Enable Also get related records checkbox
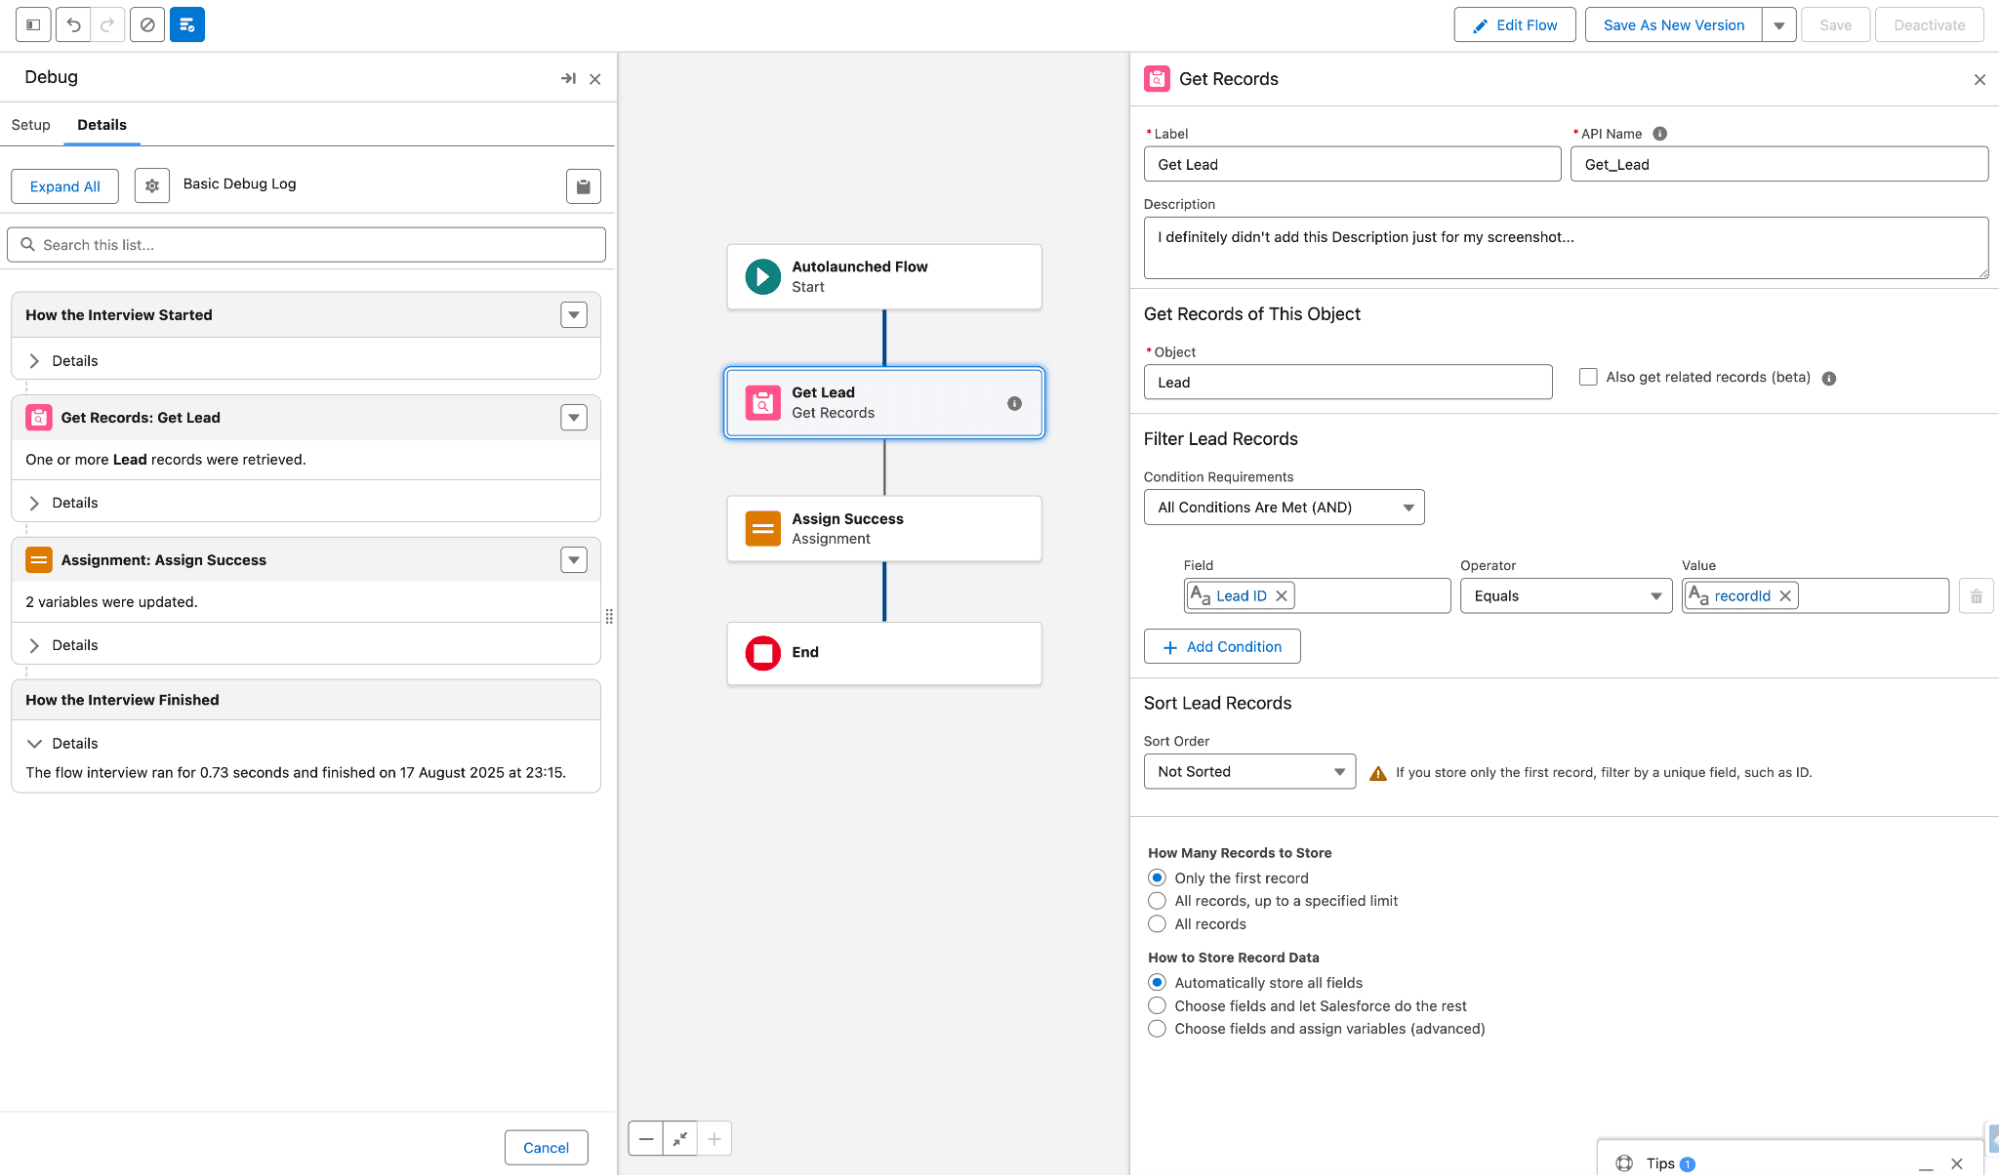The width and height of the screenshot is (1999, 1176). (1588, 377)
